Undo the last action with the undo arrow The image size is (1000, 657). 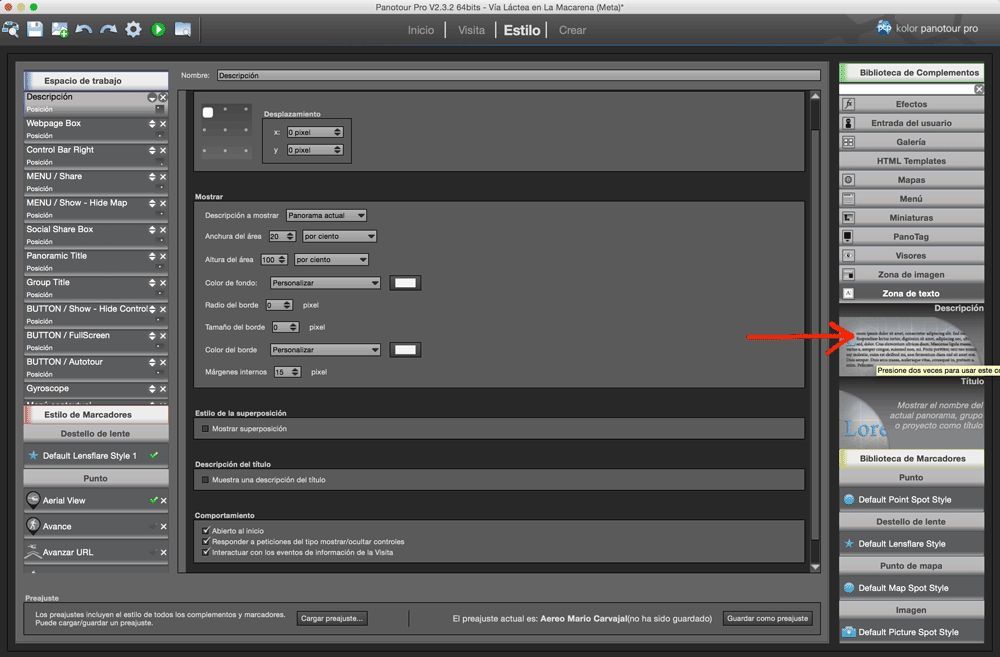click(84, 29)
